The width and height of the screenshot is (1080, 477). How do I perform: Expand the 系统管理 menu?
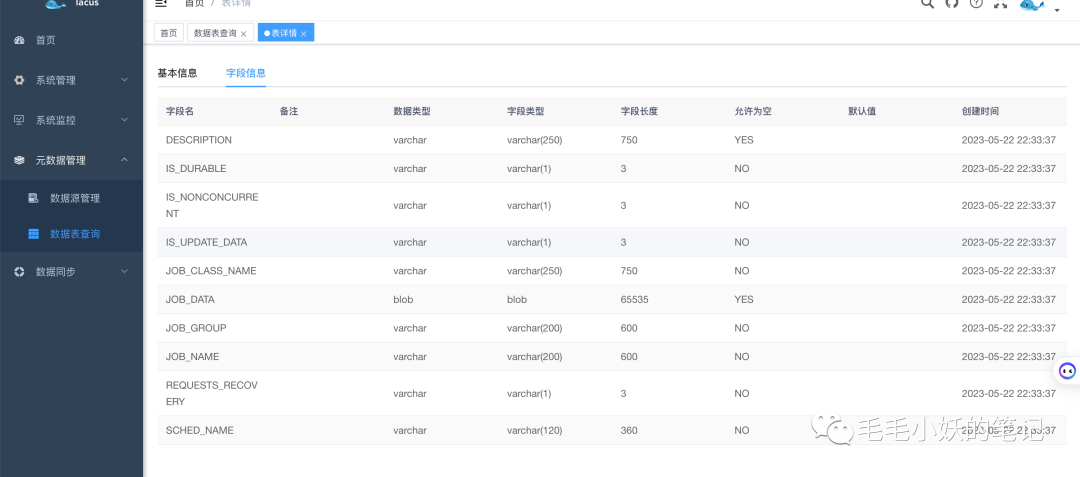72,80
